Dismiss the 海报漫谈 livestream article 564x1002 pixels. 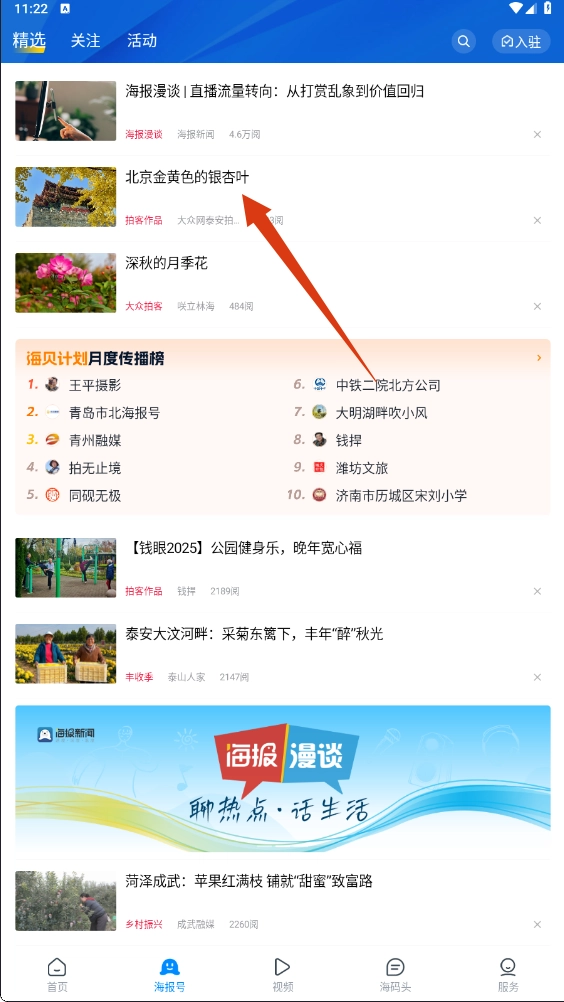tap(537, 134)
